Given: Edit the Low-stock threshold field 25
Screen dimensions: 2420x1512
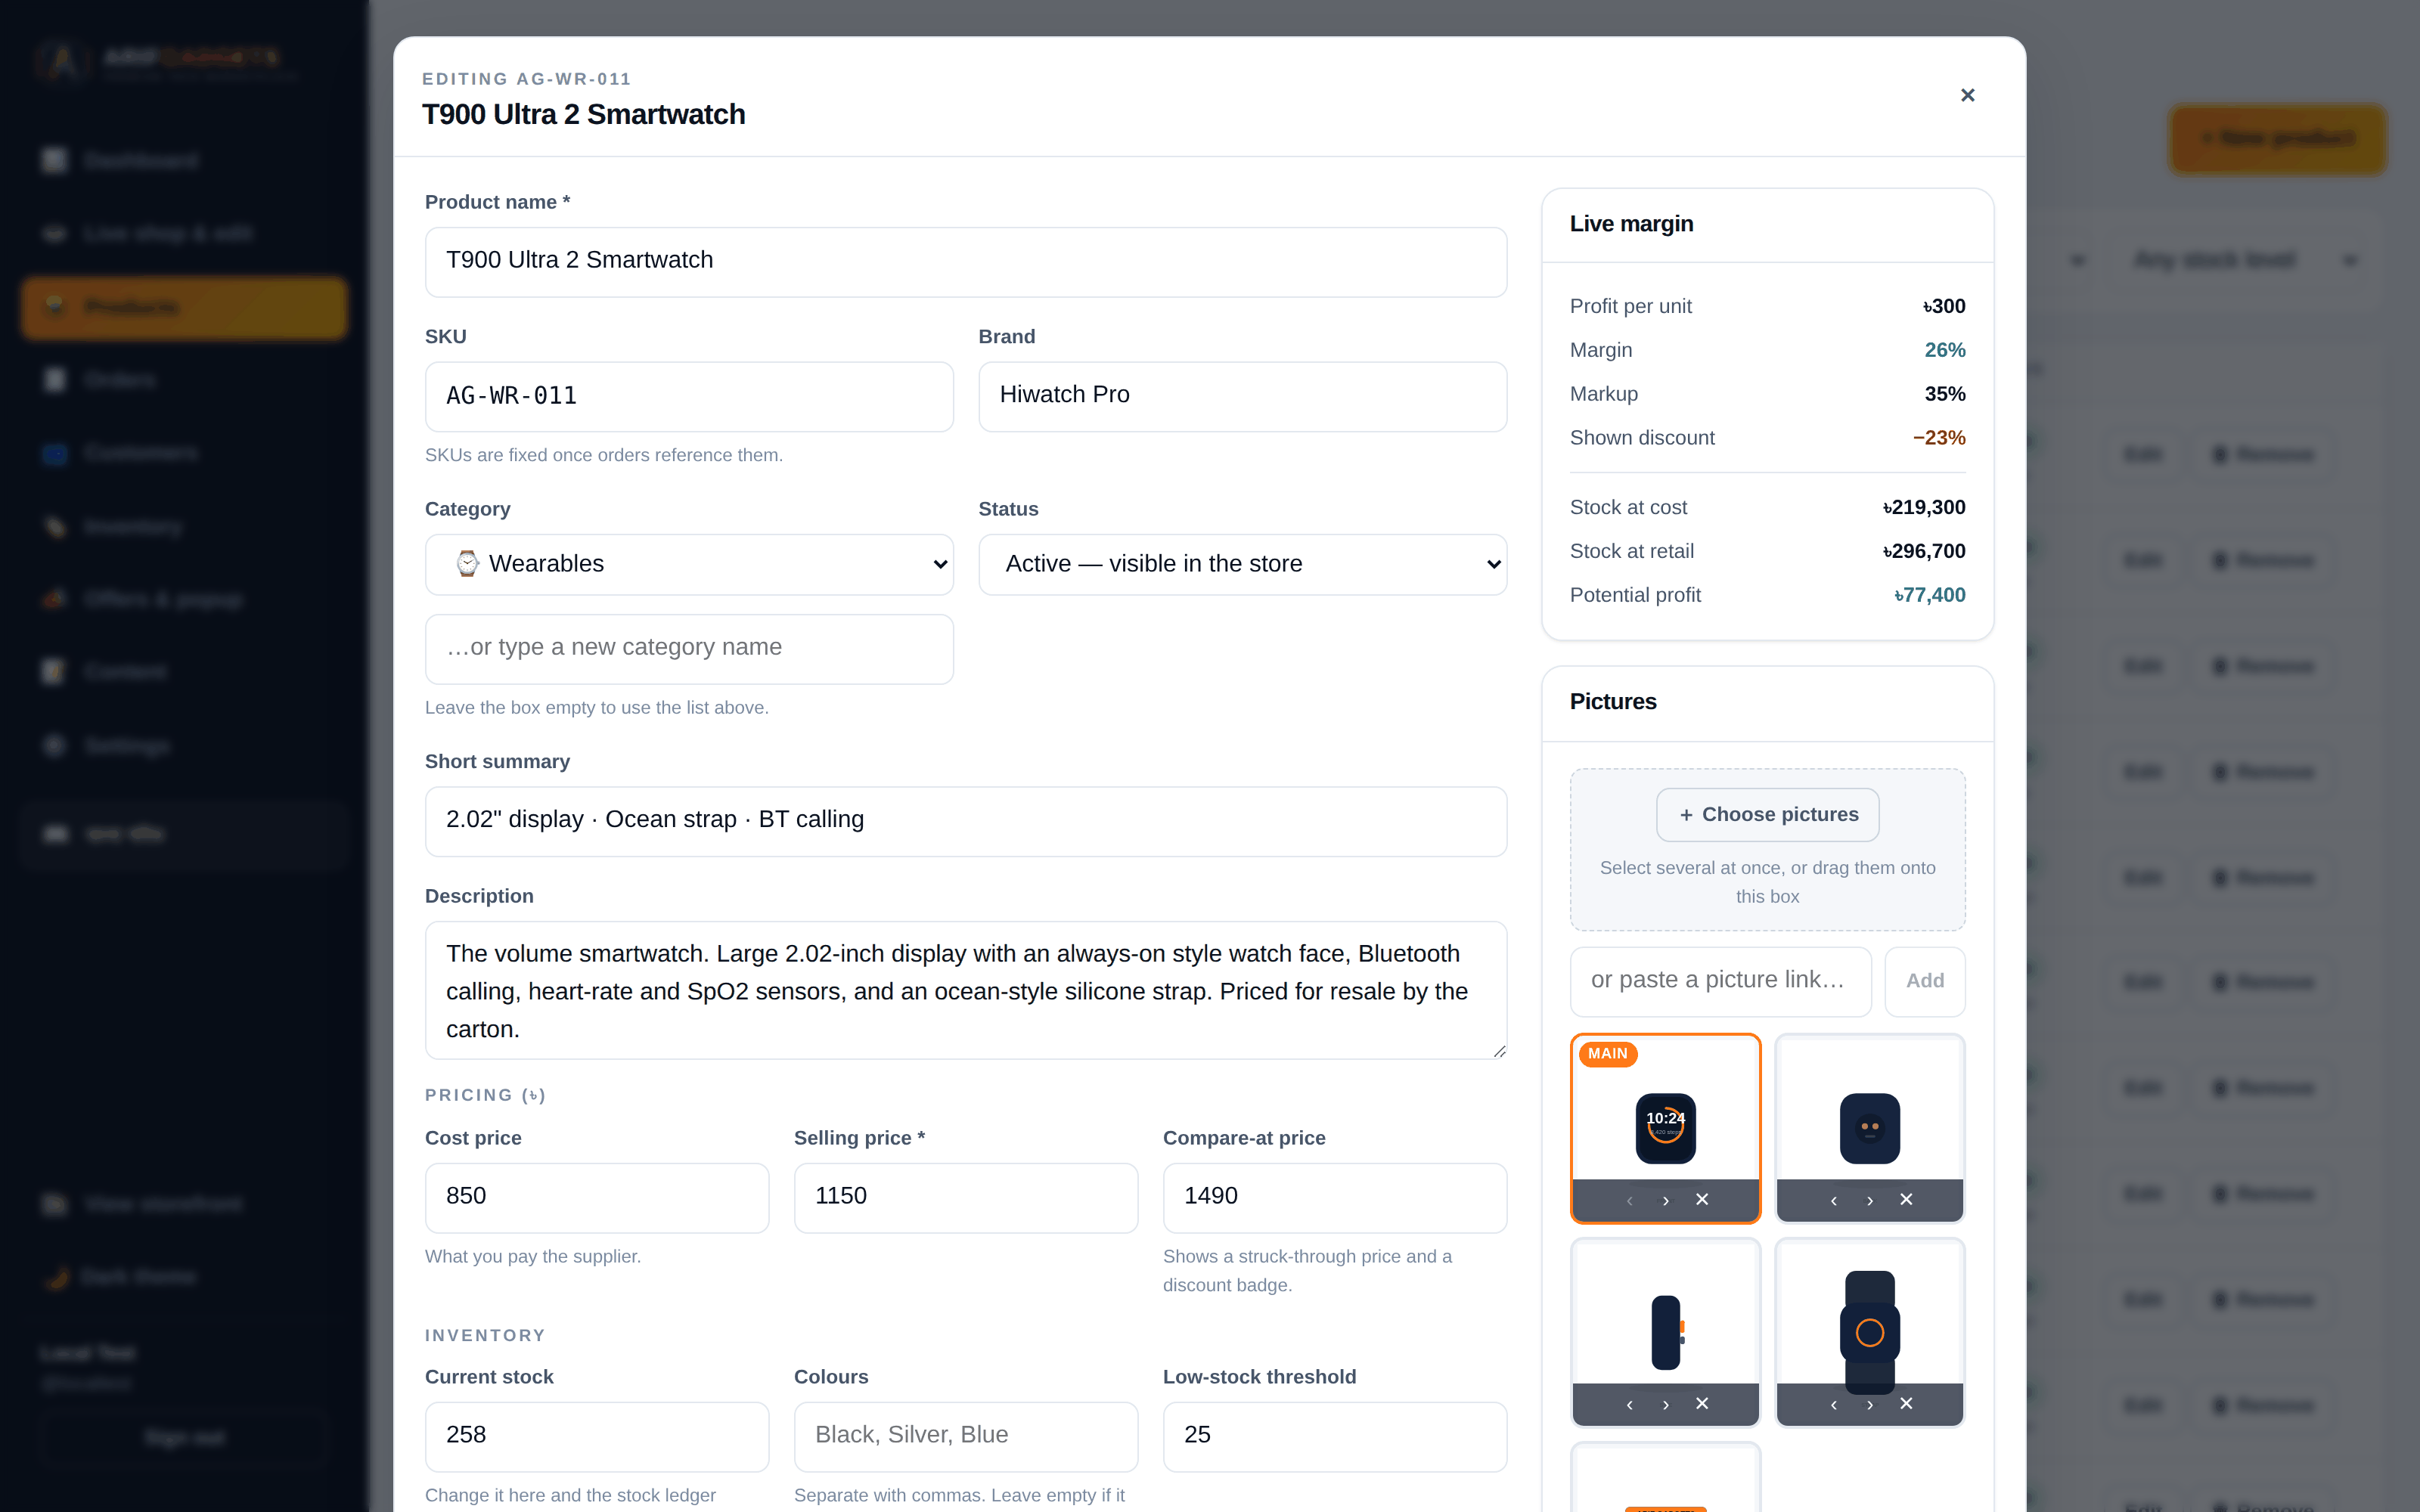Looking at the screenshot, I should (x=1335, y=1436).
